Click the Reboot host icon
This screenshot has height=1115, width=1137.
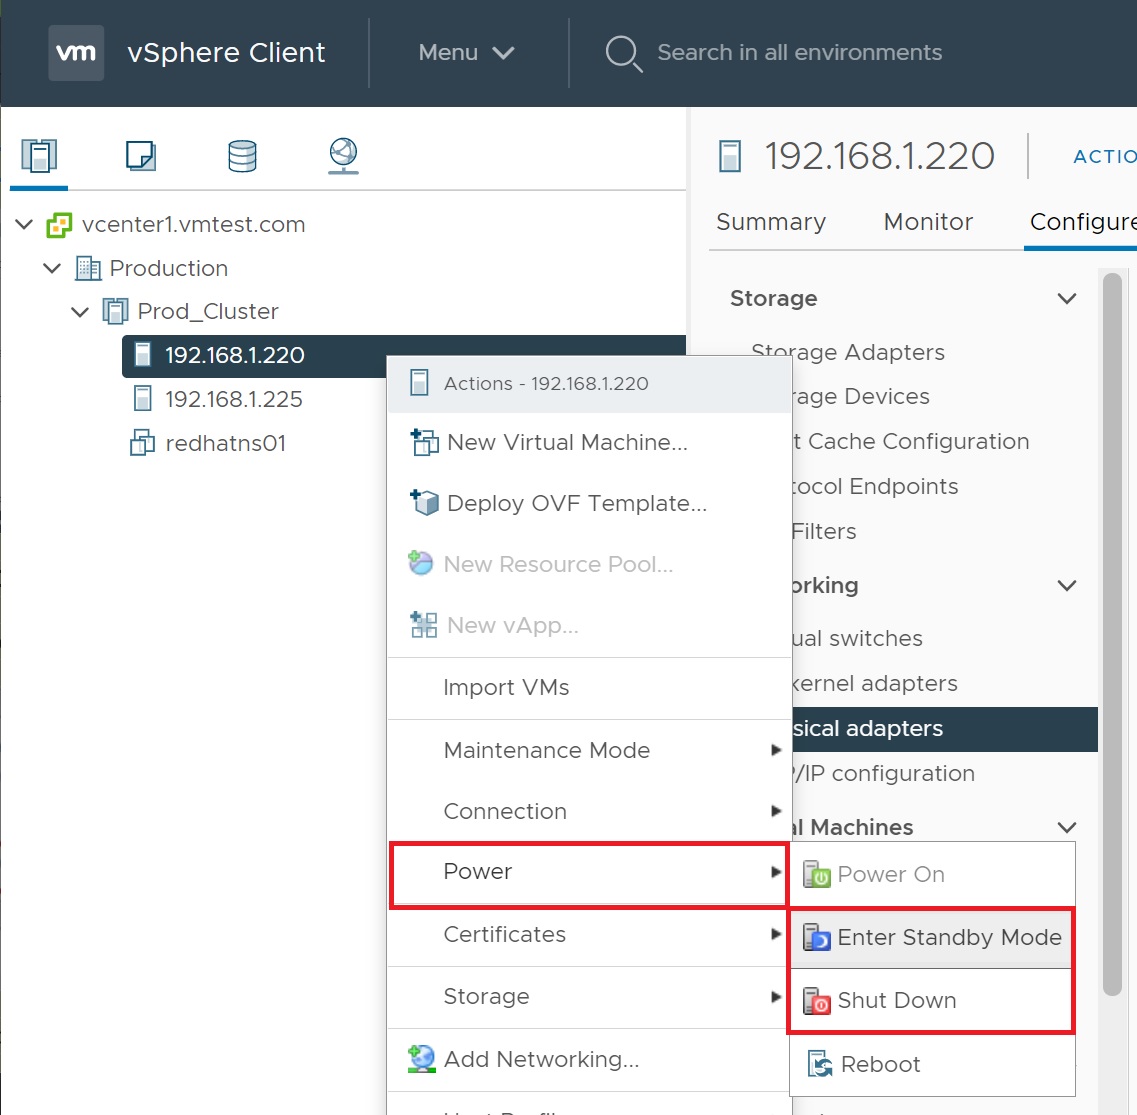(x=820, y=1065)
